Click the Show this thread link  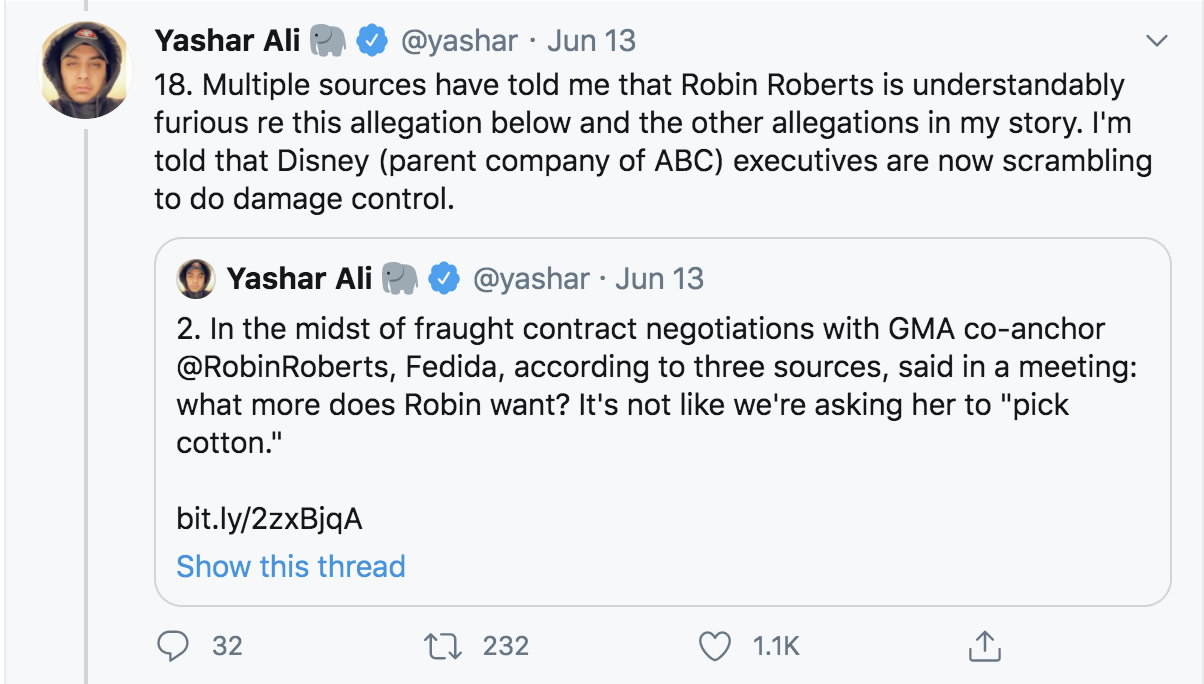[290, 566]
